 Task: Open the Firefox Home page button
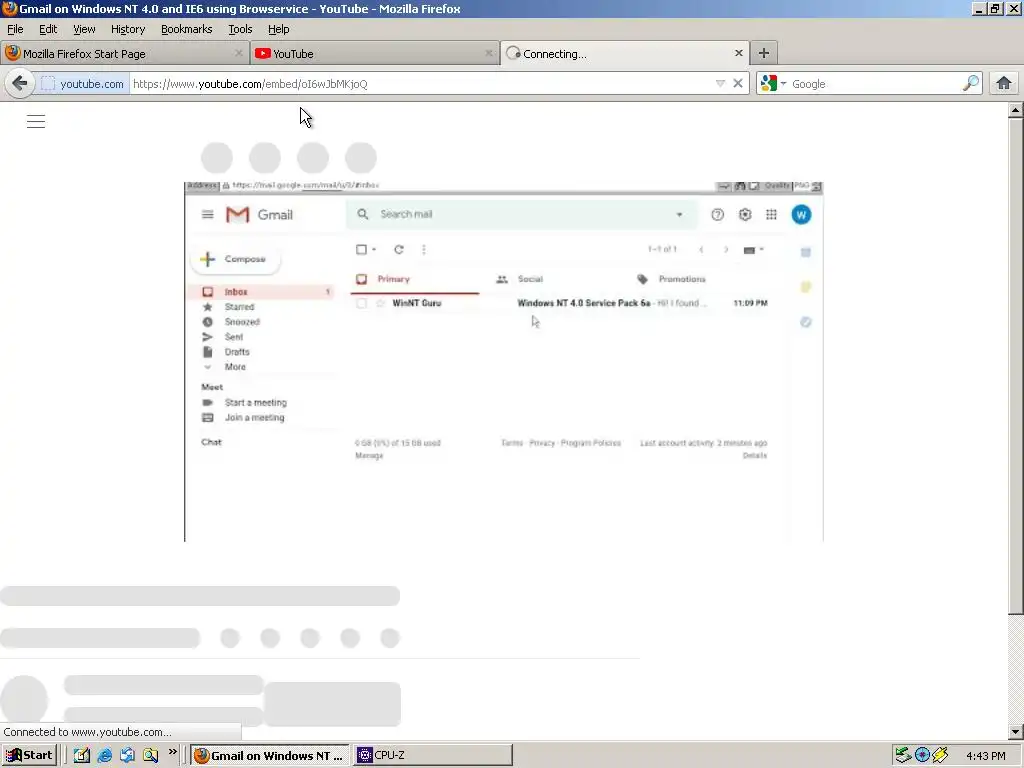(1004, 84)
